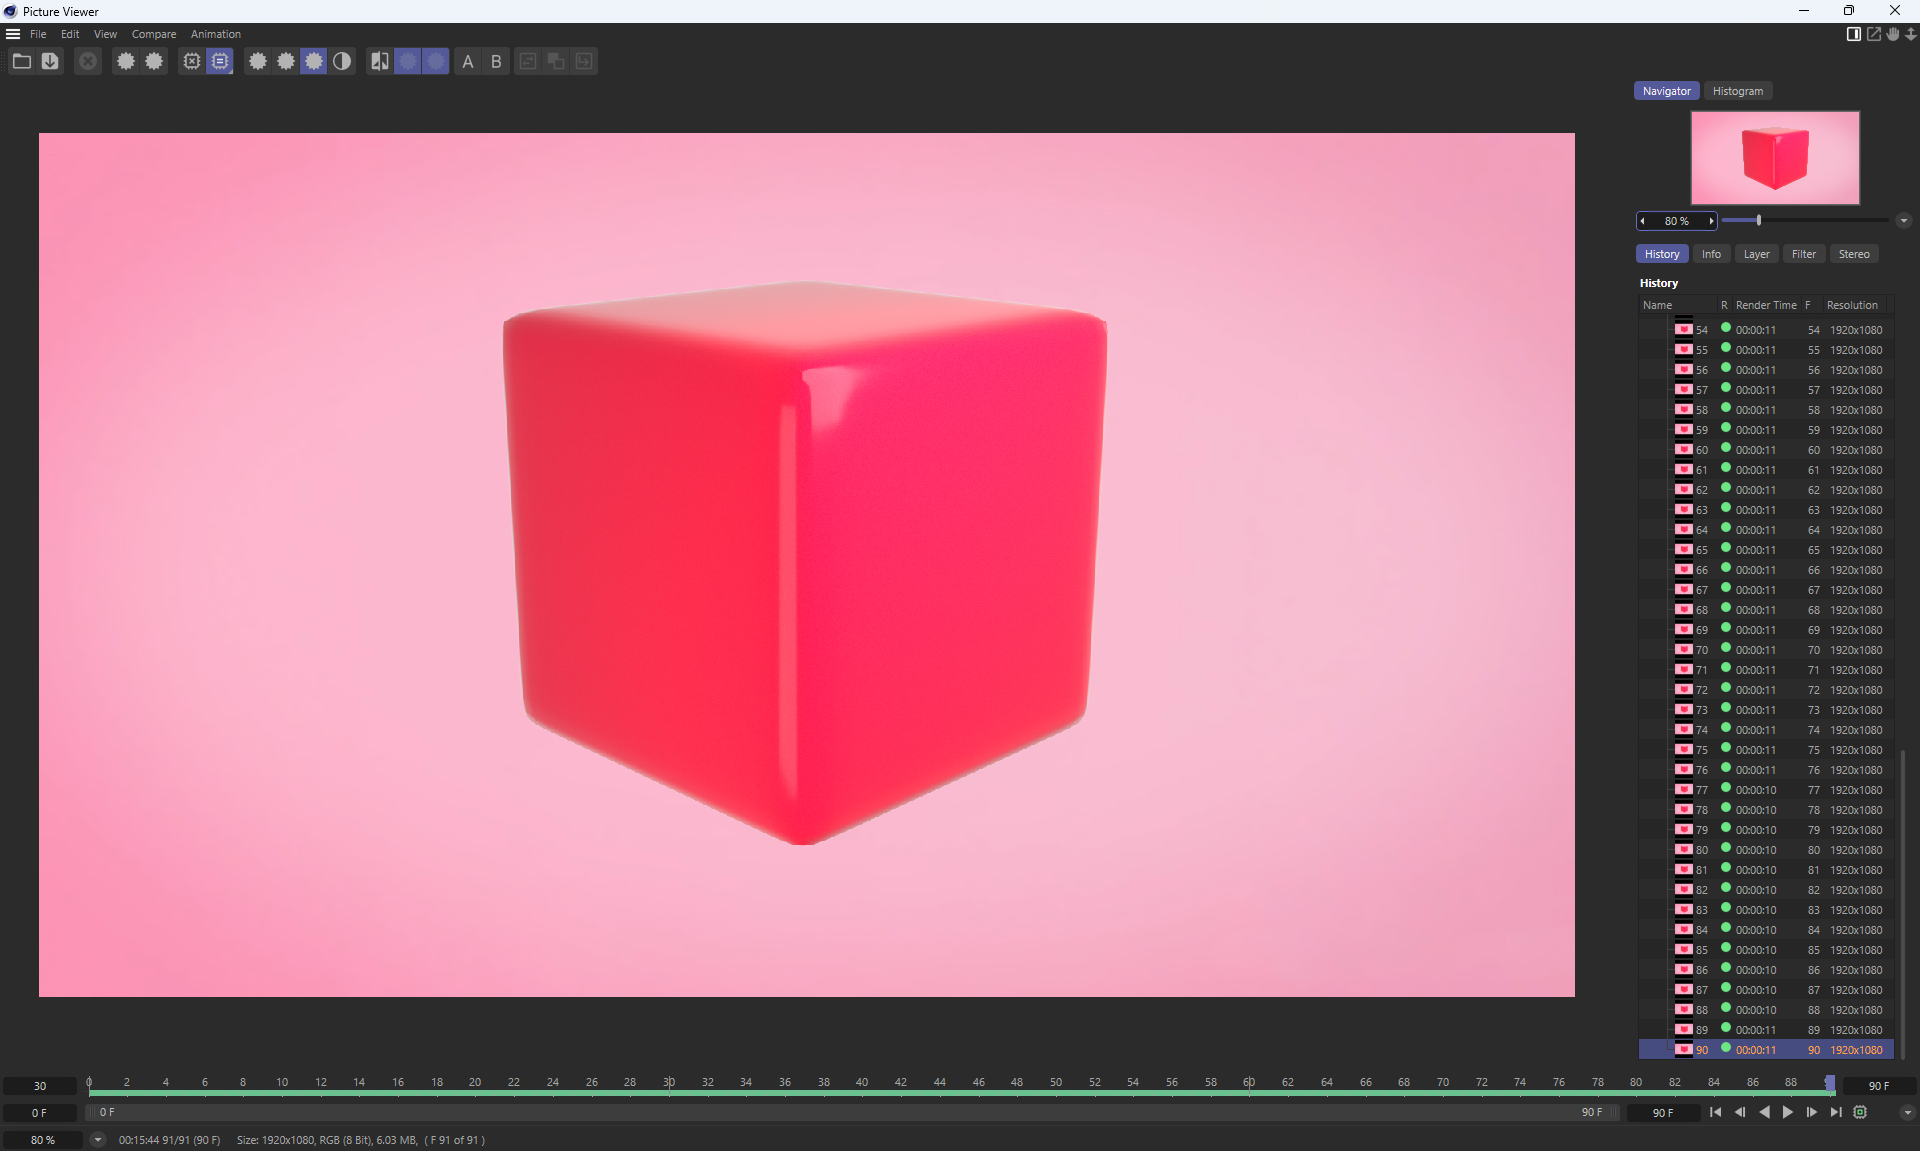Jump to the last frame button
Screen dimensions: 1920x1151
1836,1113
